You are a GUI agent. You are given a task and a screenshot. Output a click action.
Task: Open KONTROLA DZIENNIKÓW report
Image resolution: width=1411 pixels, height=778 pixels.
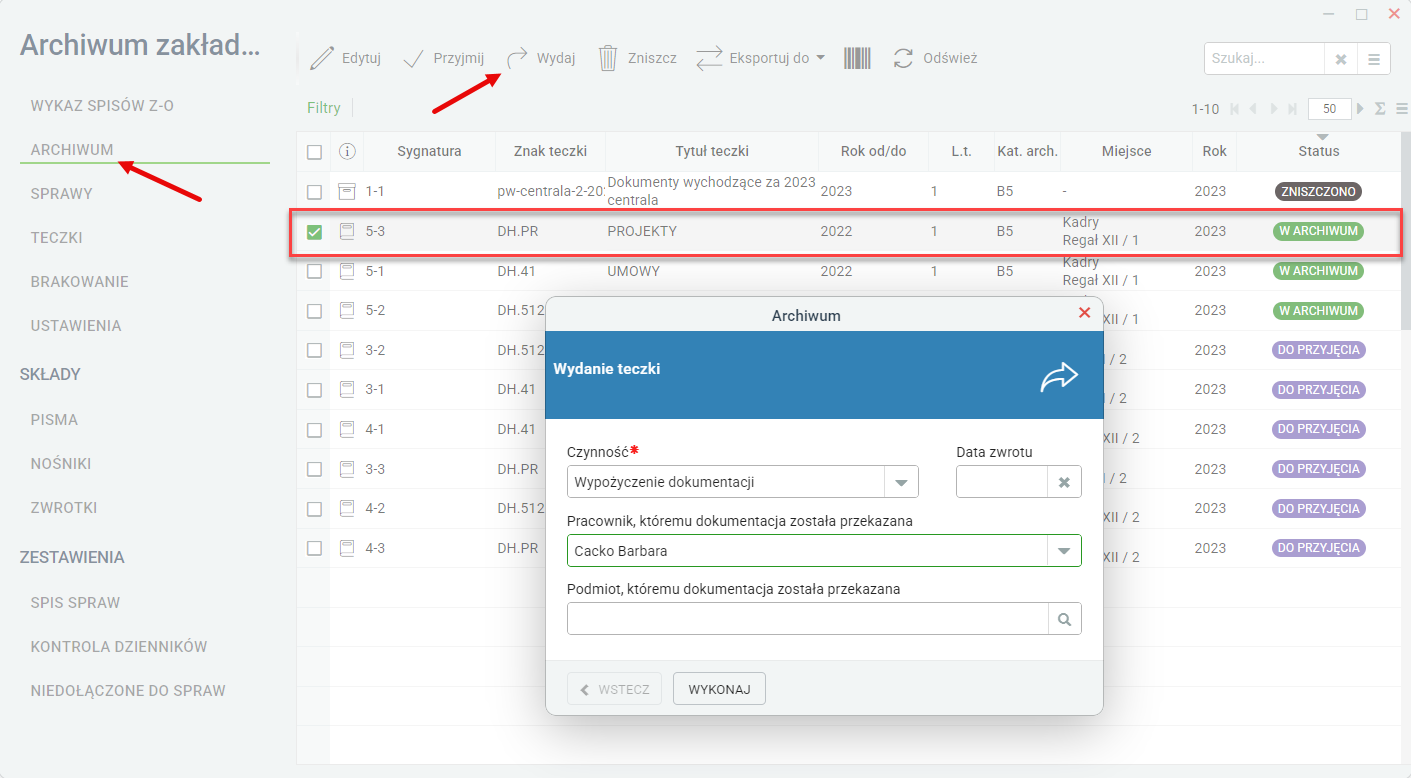[x=119, y=646]
